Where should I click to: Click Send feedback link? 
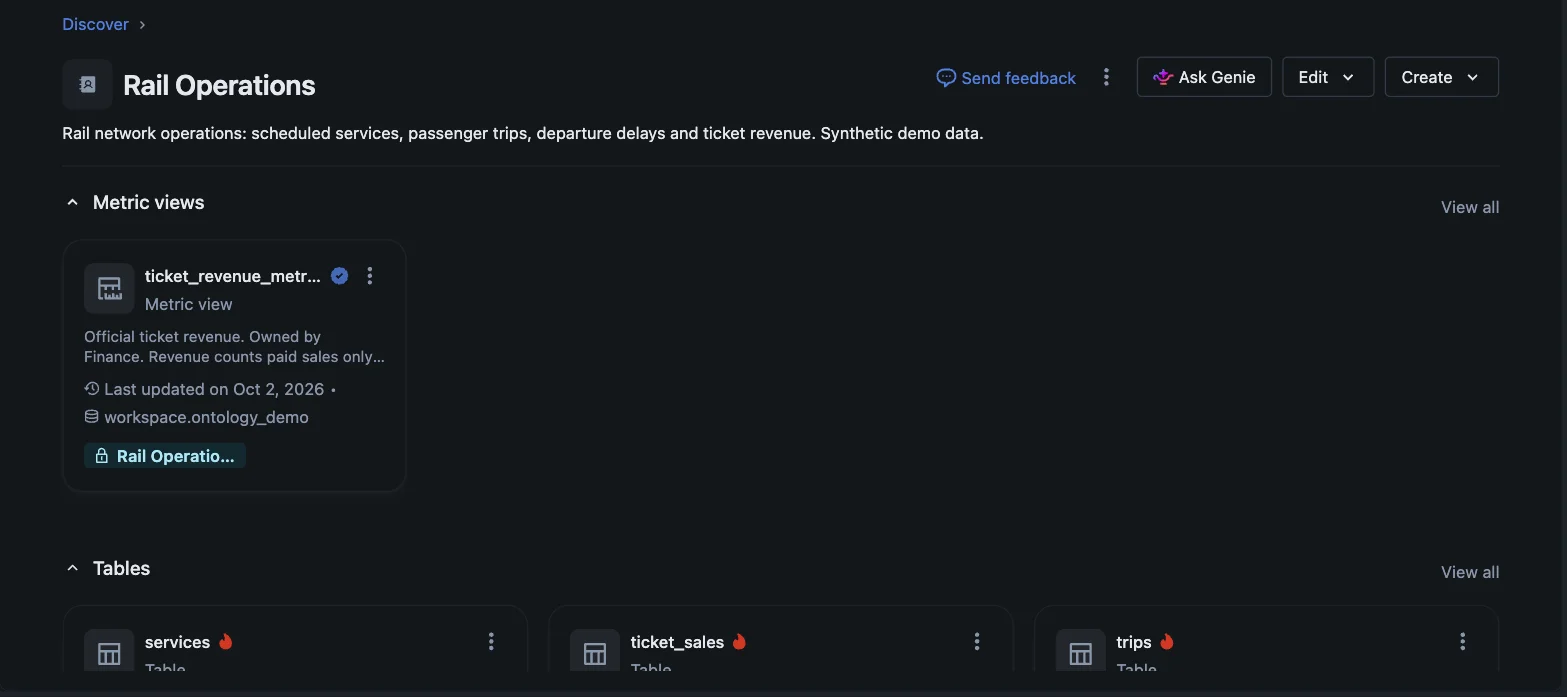[1006, 78]
